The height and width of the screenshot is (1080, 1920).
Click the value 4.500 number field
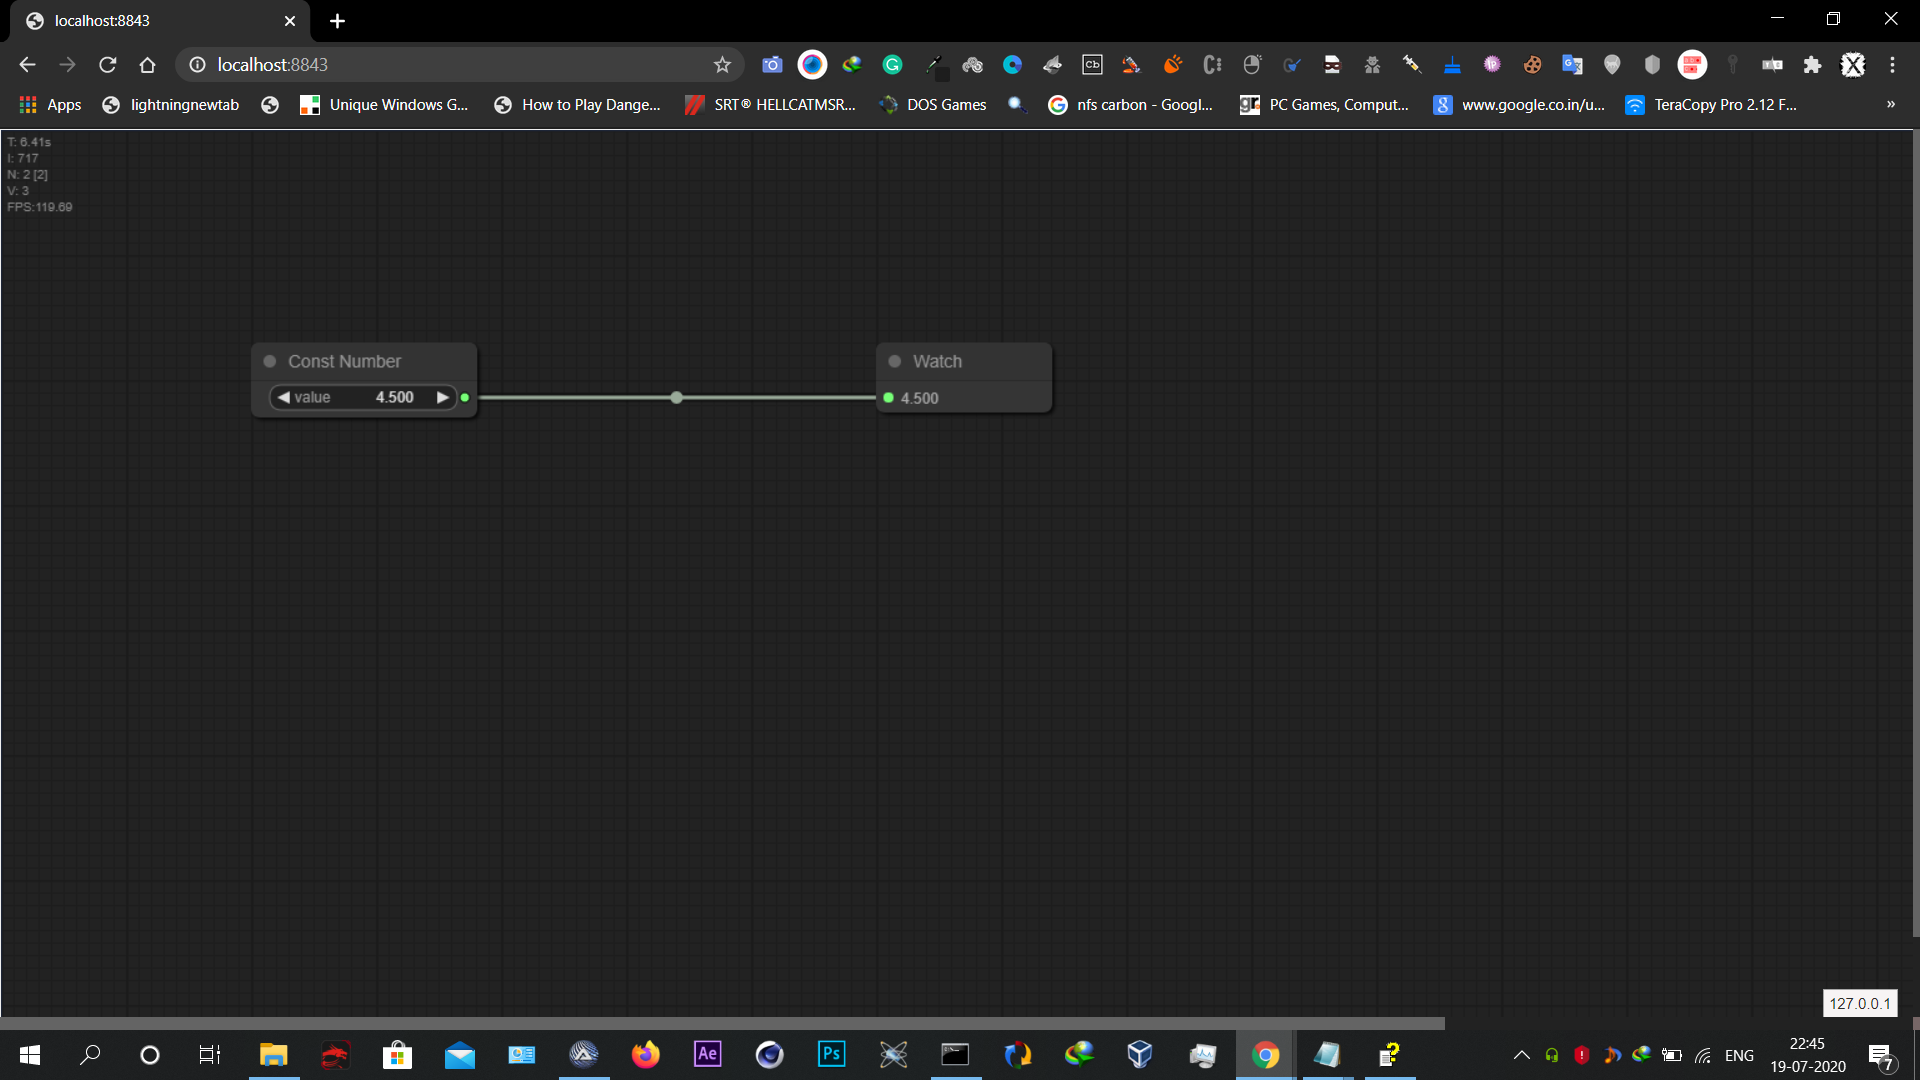click(394, 397)
